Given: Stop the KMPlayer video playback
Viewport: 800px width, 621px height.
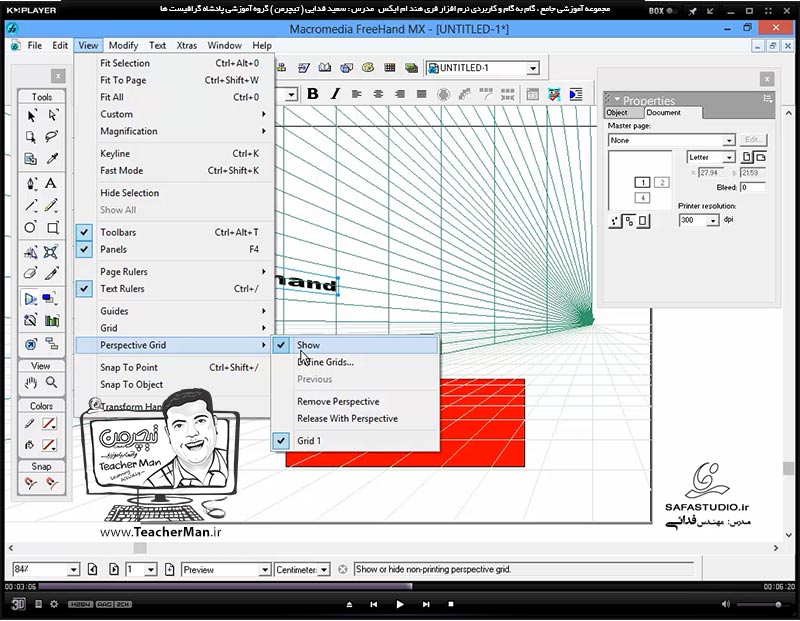Looking at the screenshot, I should coord(451,604).
